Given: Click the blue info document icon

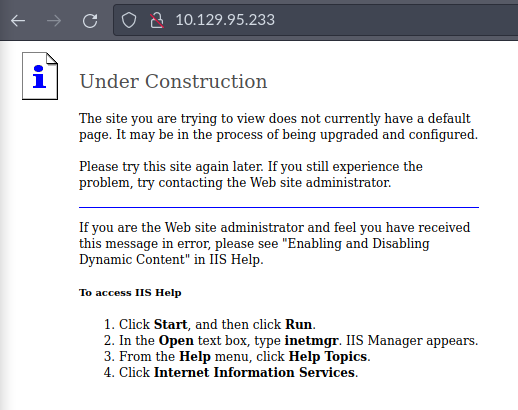Looking at the screenshot, I should [40, 76].
